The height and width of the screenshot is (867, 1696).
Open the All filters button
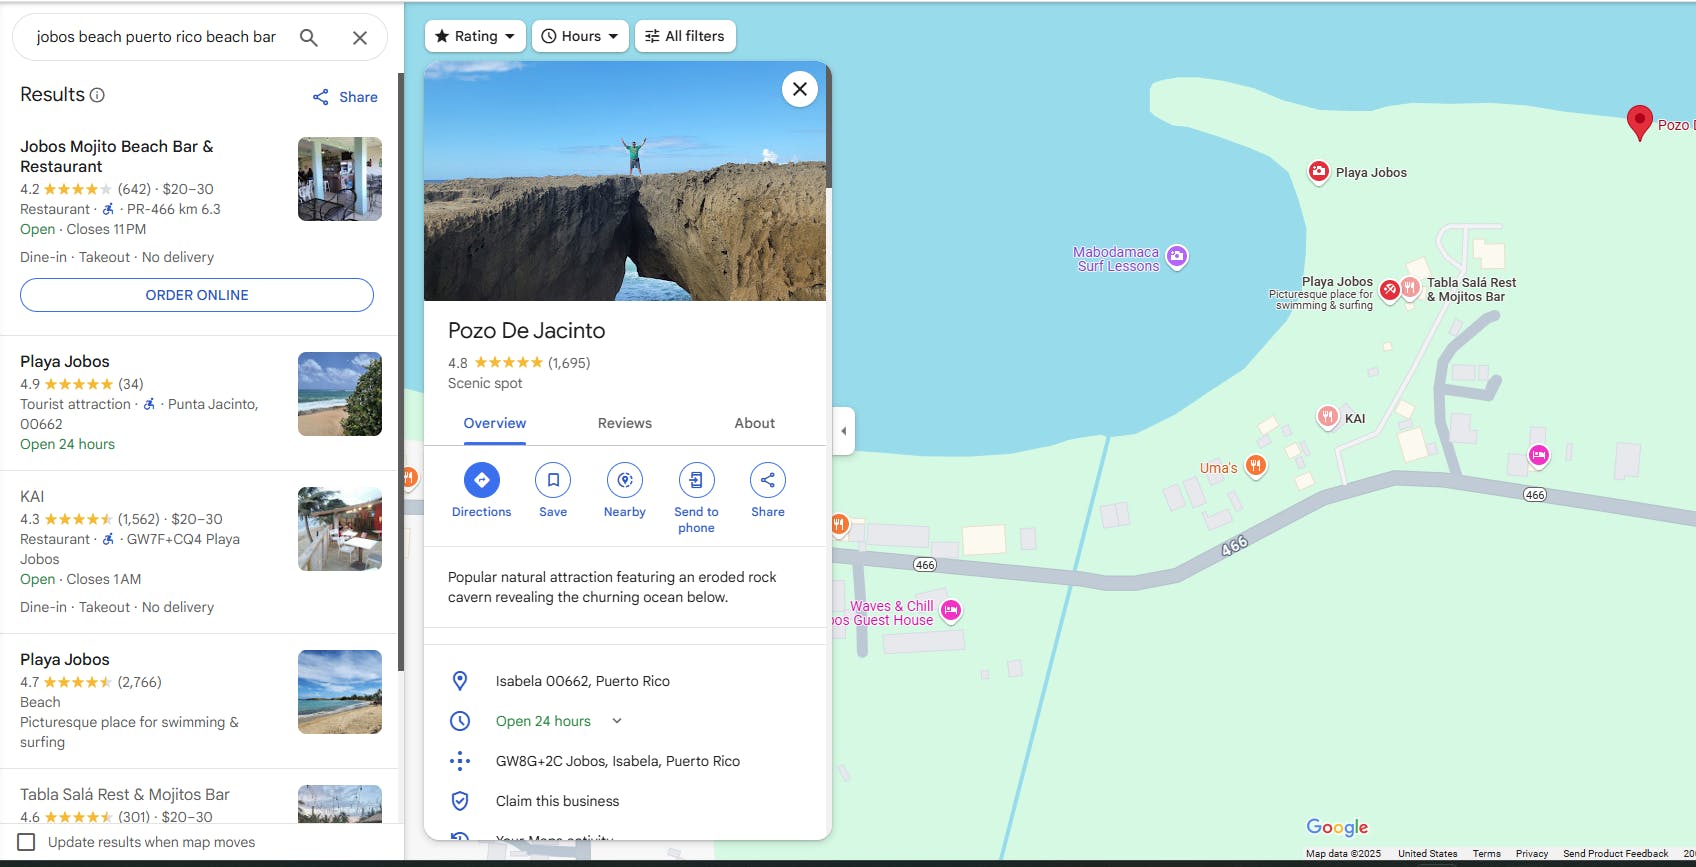click(x=685, y=36)
